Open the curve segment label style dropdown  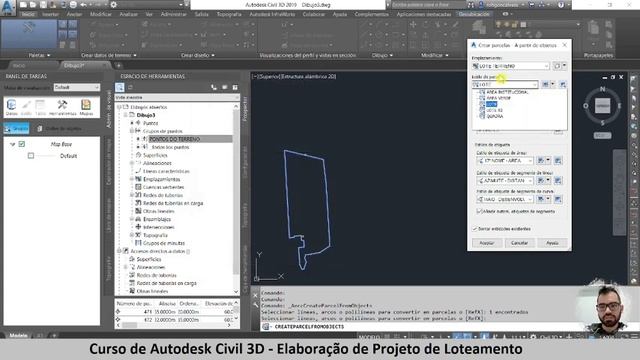505,199
